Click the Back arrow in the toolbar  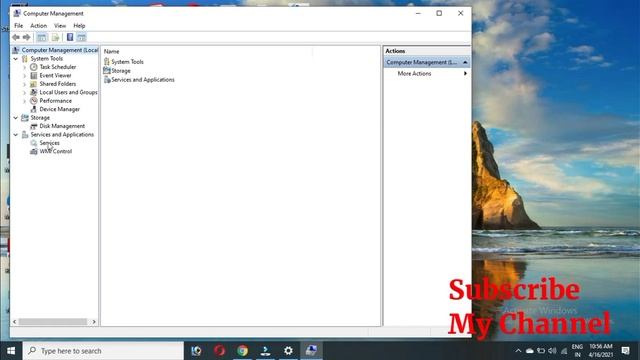tap(16, 38)
